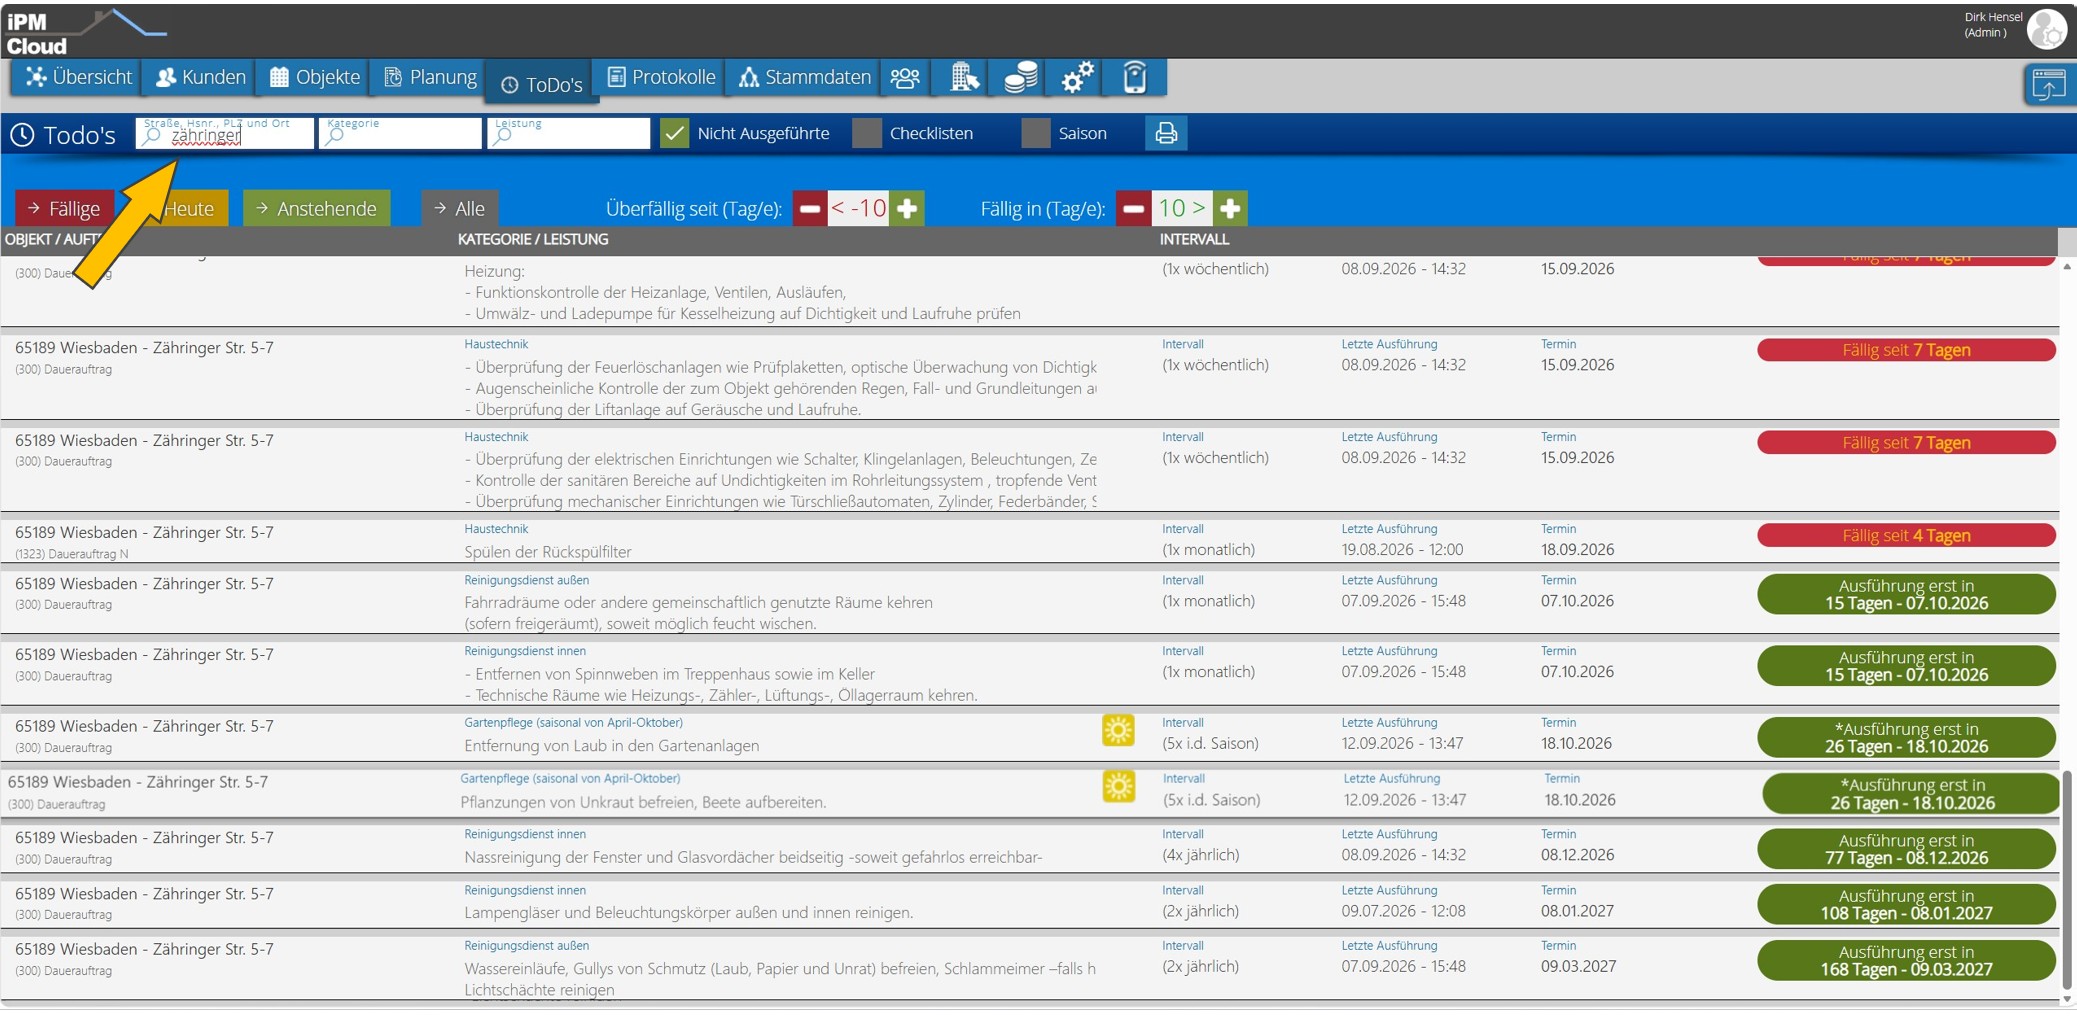Open the Objekte tab
Image resolution: width=2077 pixels, height=1026 pixels.
click(x=314, y=77)
